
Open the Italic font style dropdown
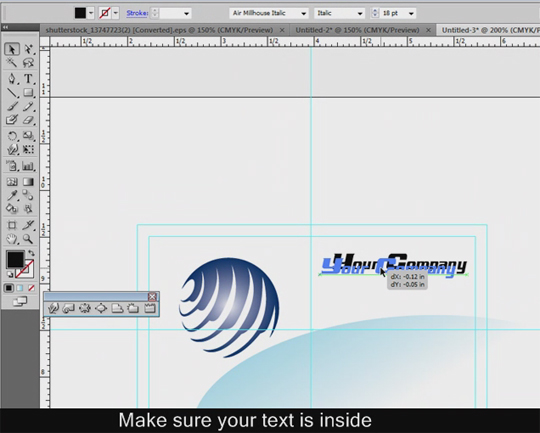pyautogui.click(x=360, y=13)
